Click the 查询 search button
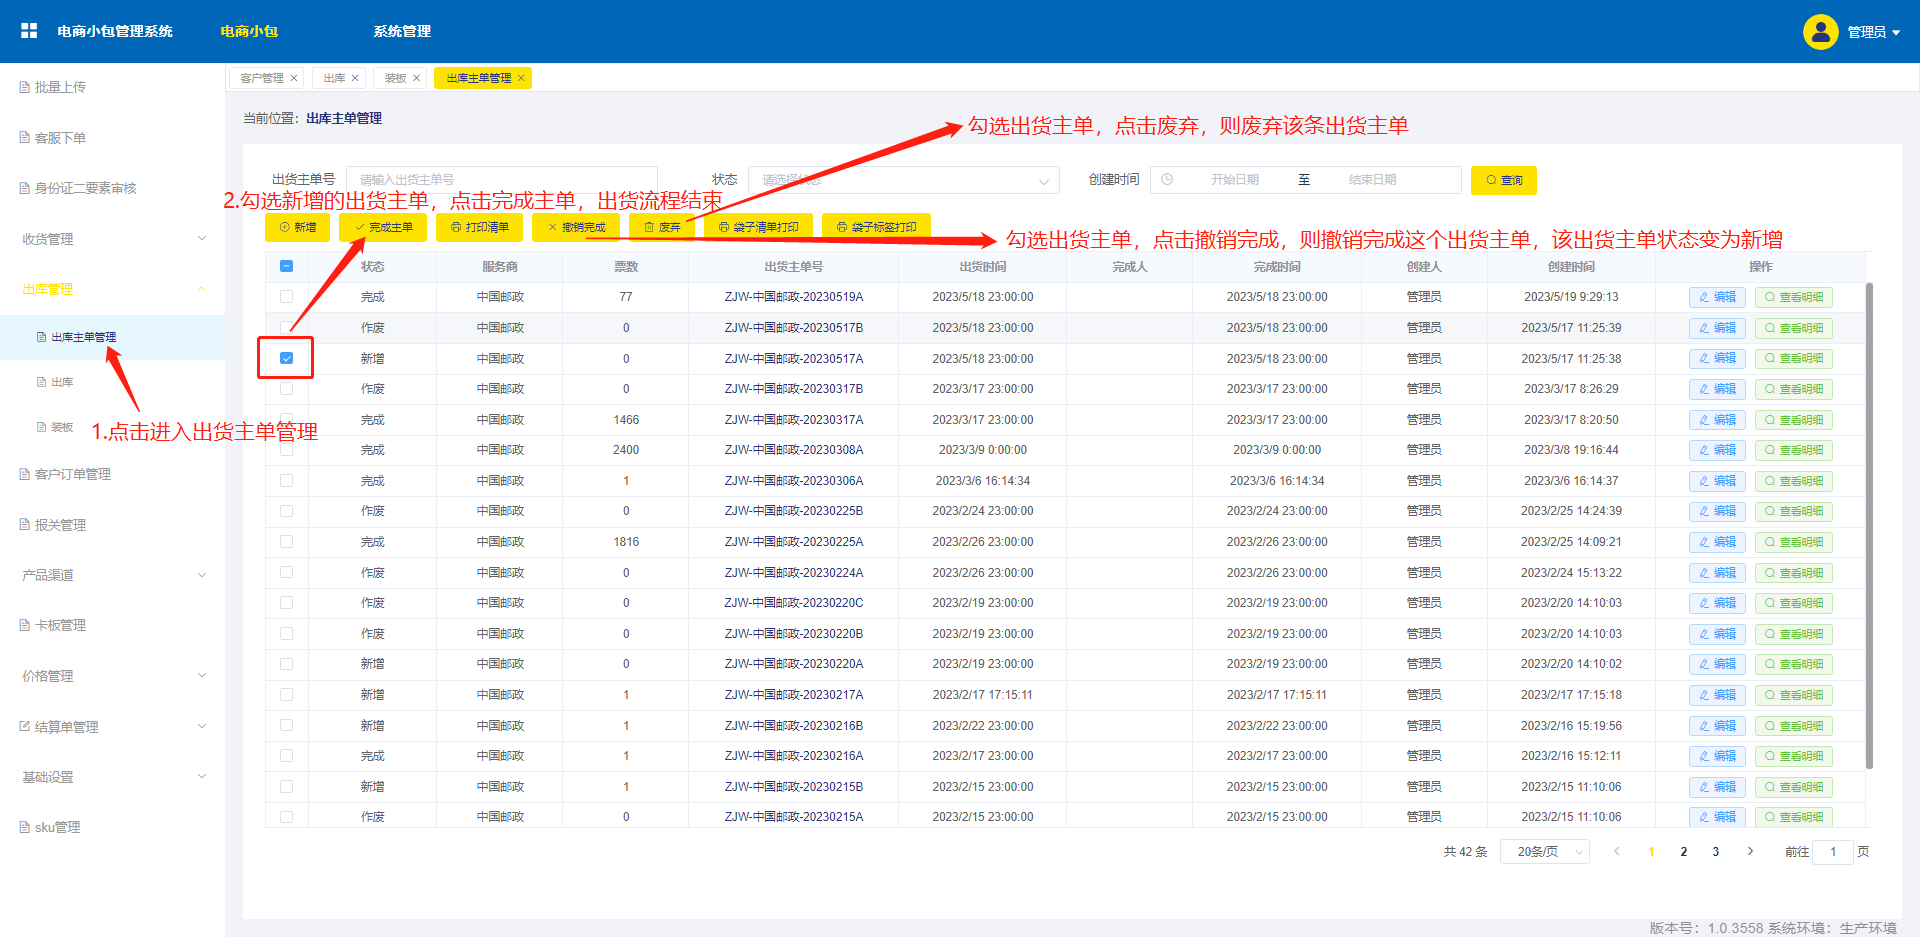The image size is (1920, 937). 1503,180
